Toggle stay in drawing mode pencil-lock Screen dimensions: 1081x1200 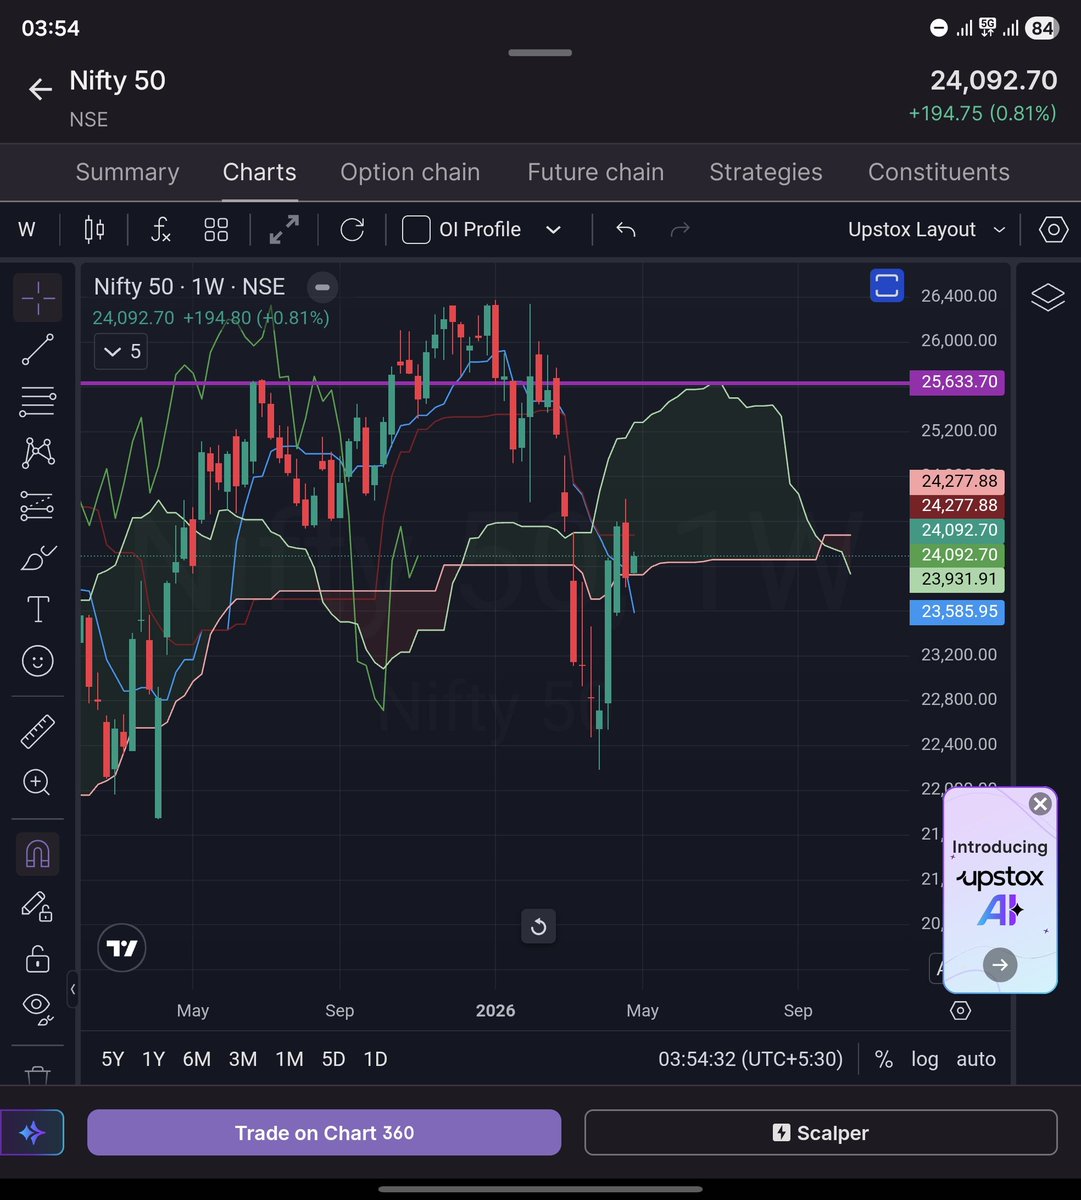38,906
